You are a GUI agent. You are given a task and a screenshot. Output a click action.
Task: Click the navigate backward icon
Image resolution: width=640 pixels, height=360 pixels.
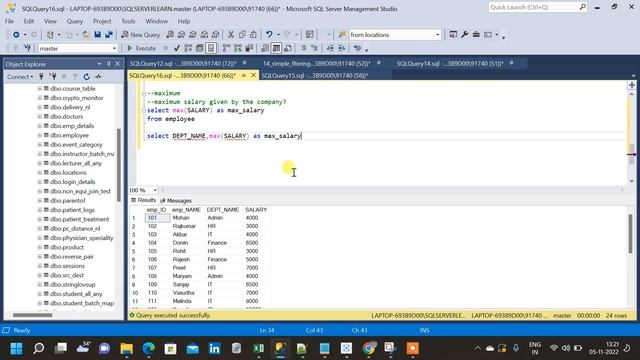(16, 35)
